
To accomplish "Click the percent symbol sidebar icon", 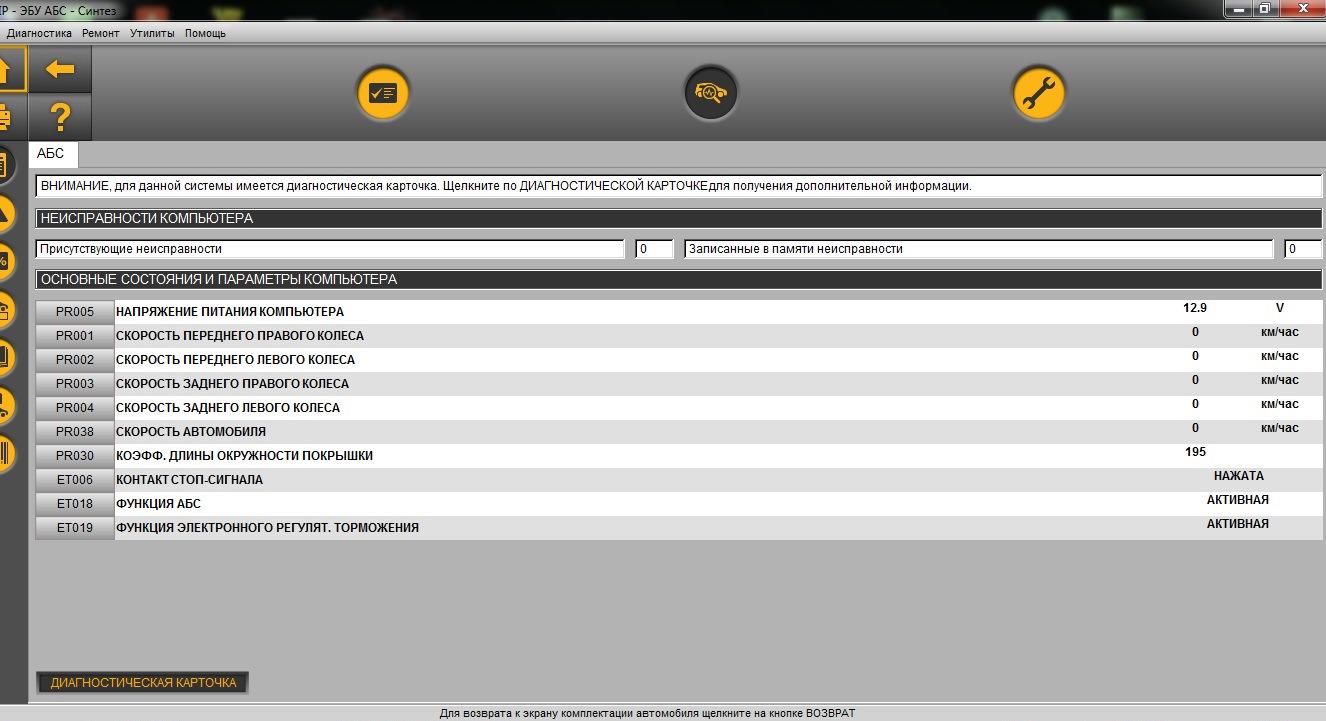I will click(7, 262).
